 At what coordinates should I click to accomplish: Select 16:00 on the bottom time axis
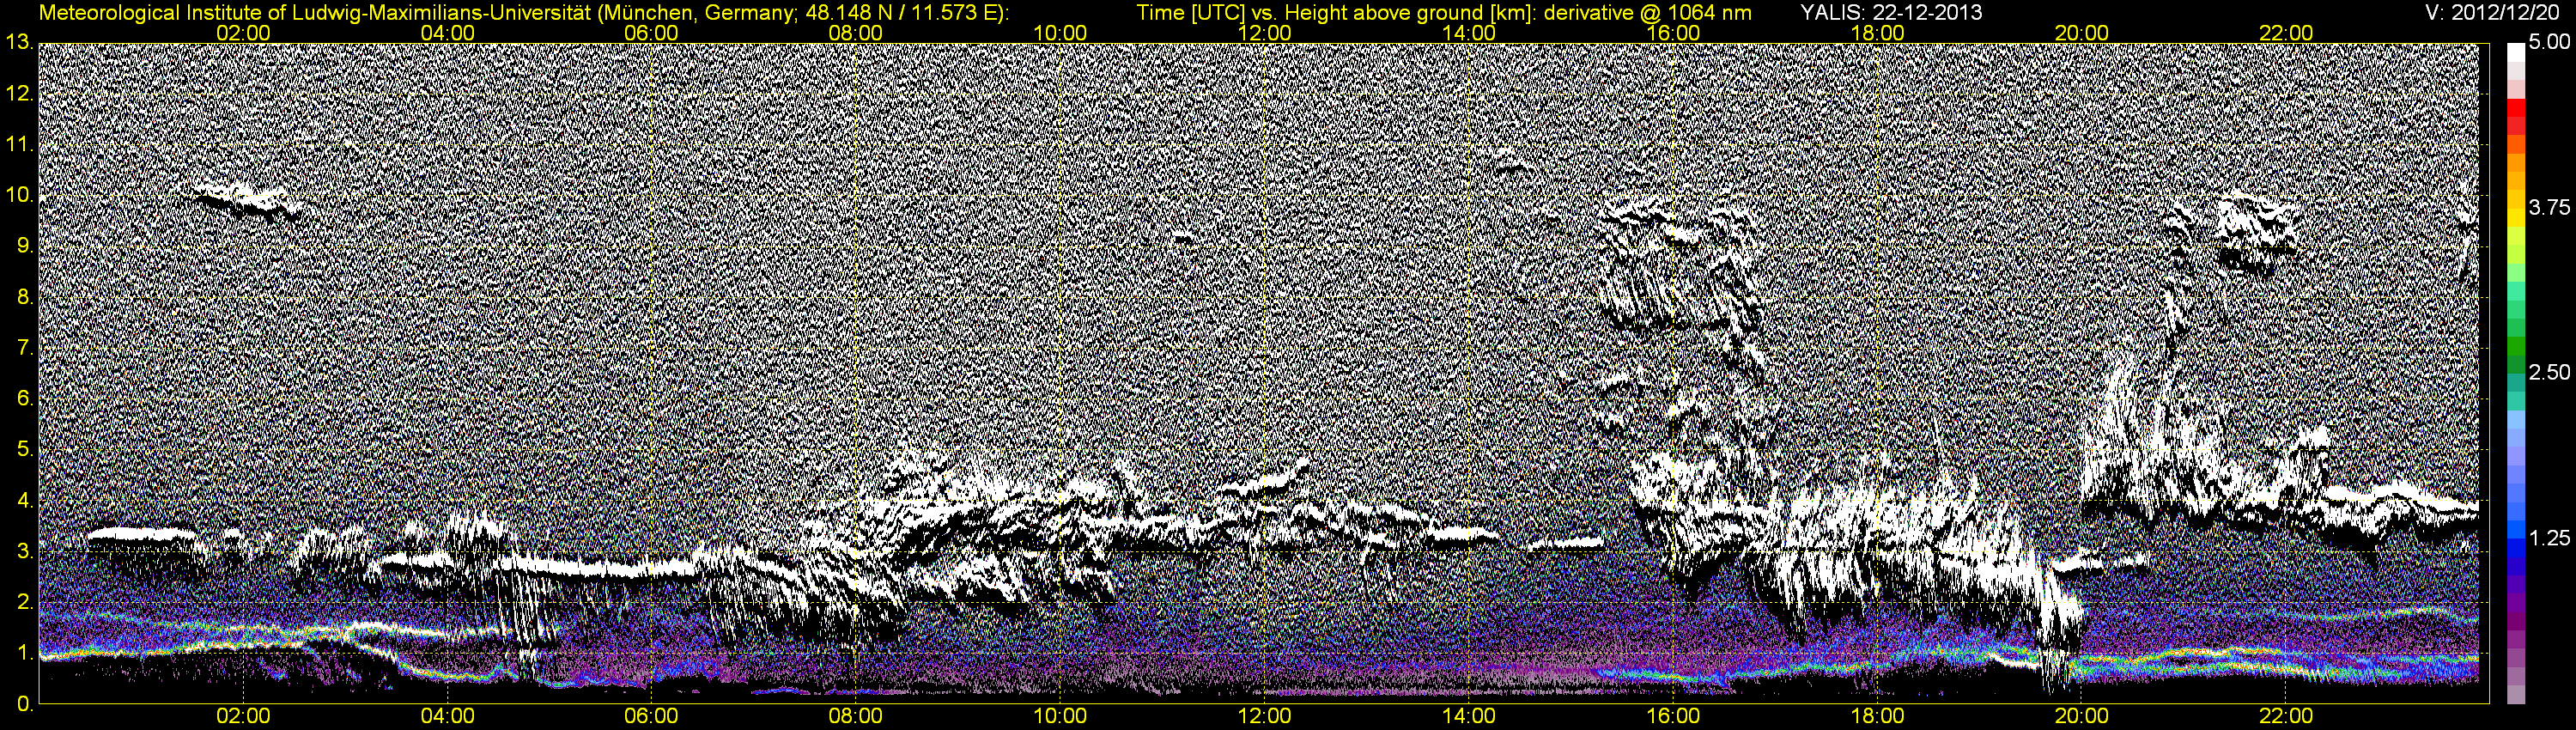(x=1673, y=716)
